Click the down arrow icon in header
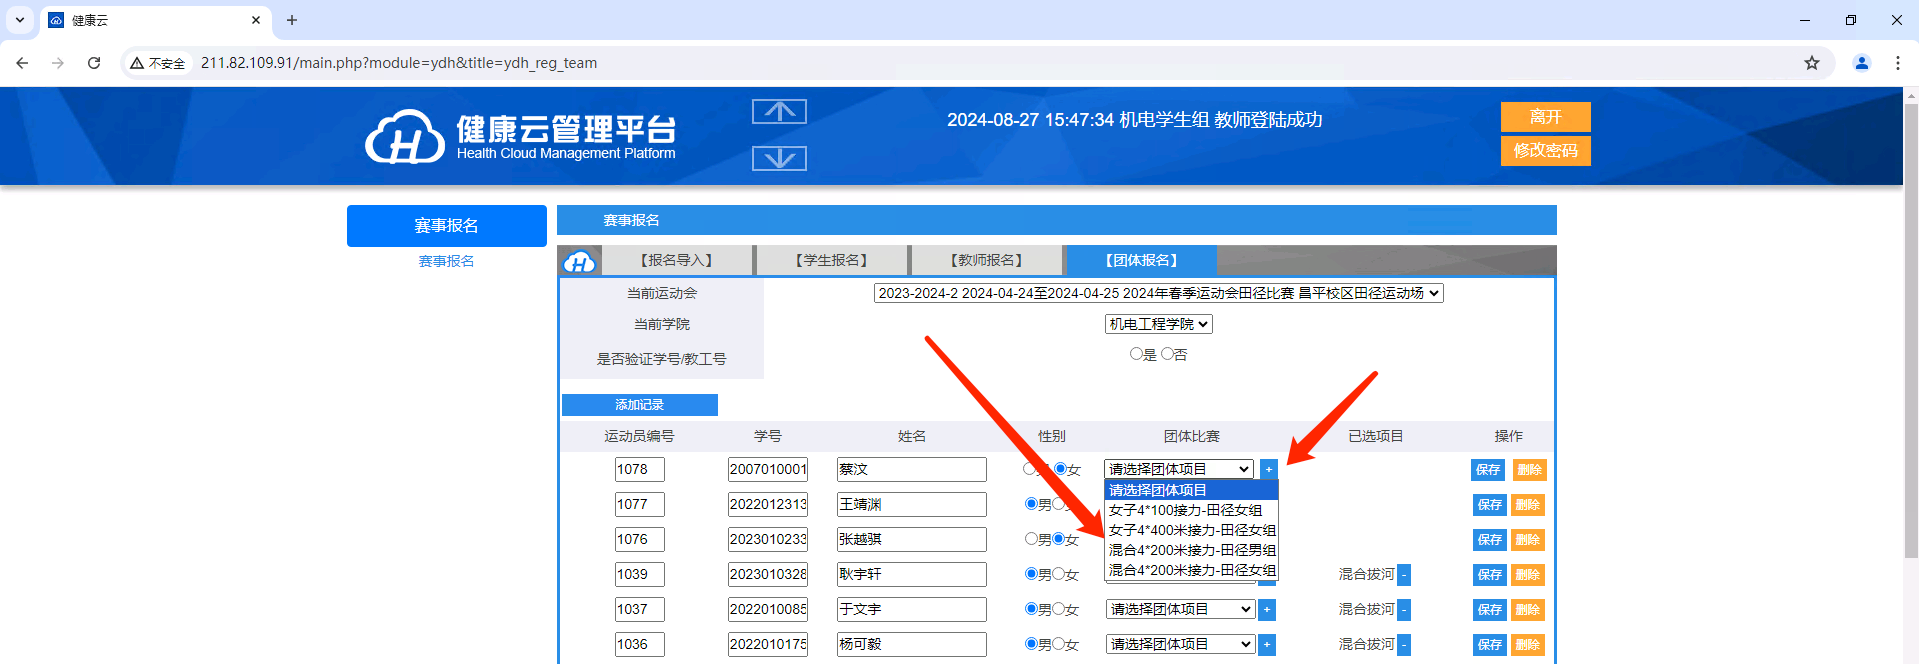This screenshot has width=1919, height=664. tap(779, 158)
